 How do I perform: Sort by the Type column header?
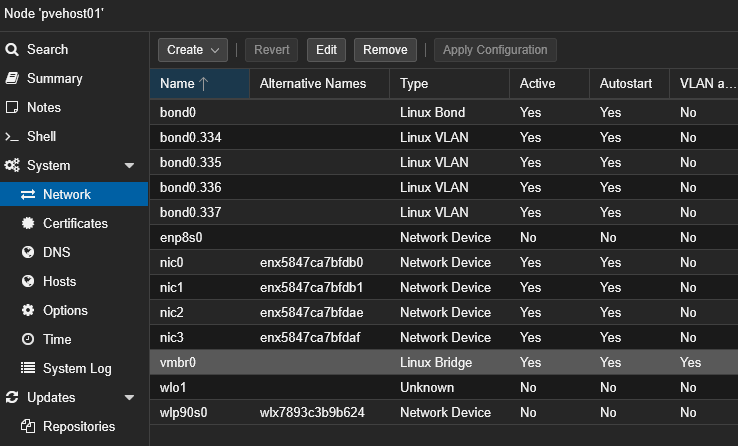pos(449,84)
